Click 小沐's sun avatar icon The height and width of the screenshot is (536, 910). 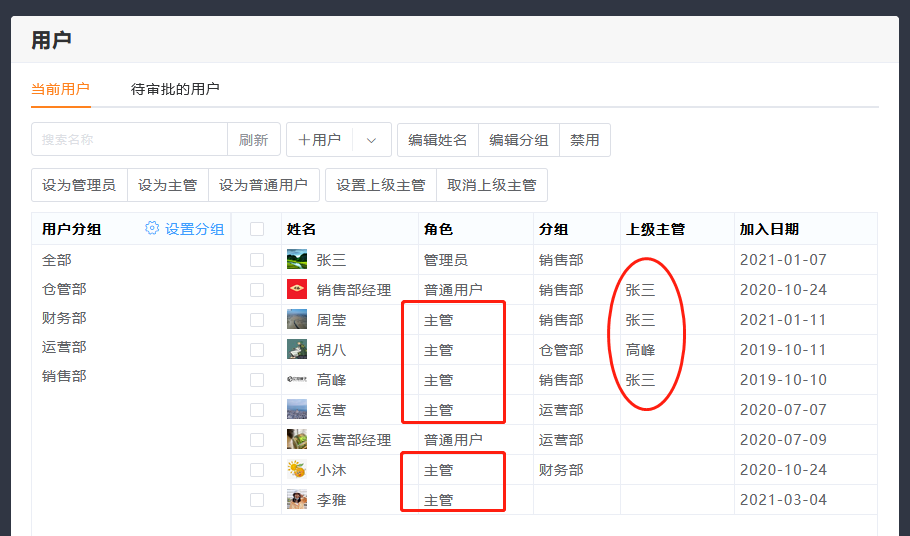pos(297,470)
